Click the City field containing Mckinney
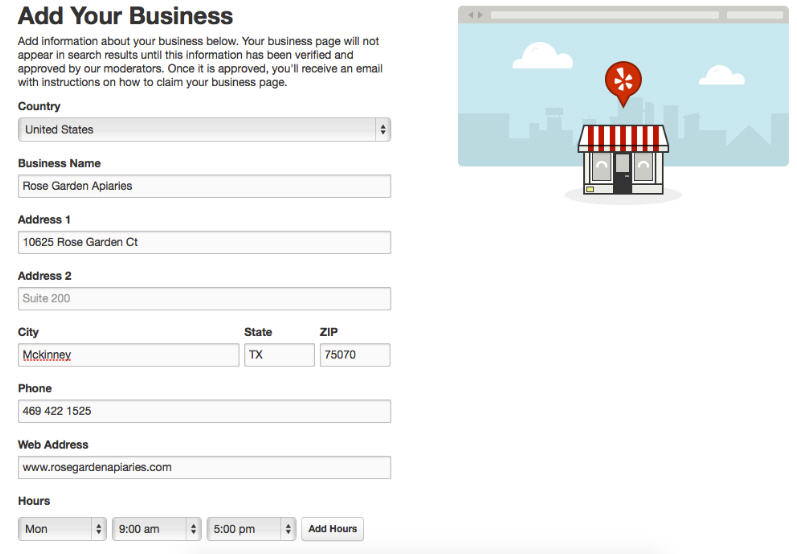 [x=129, y=355]
